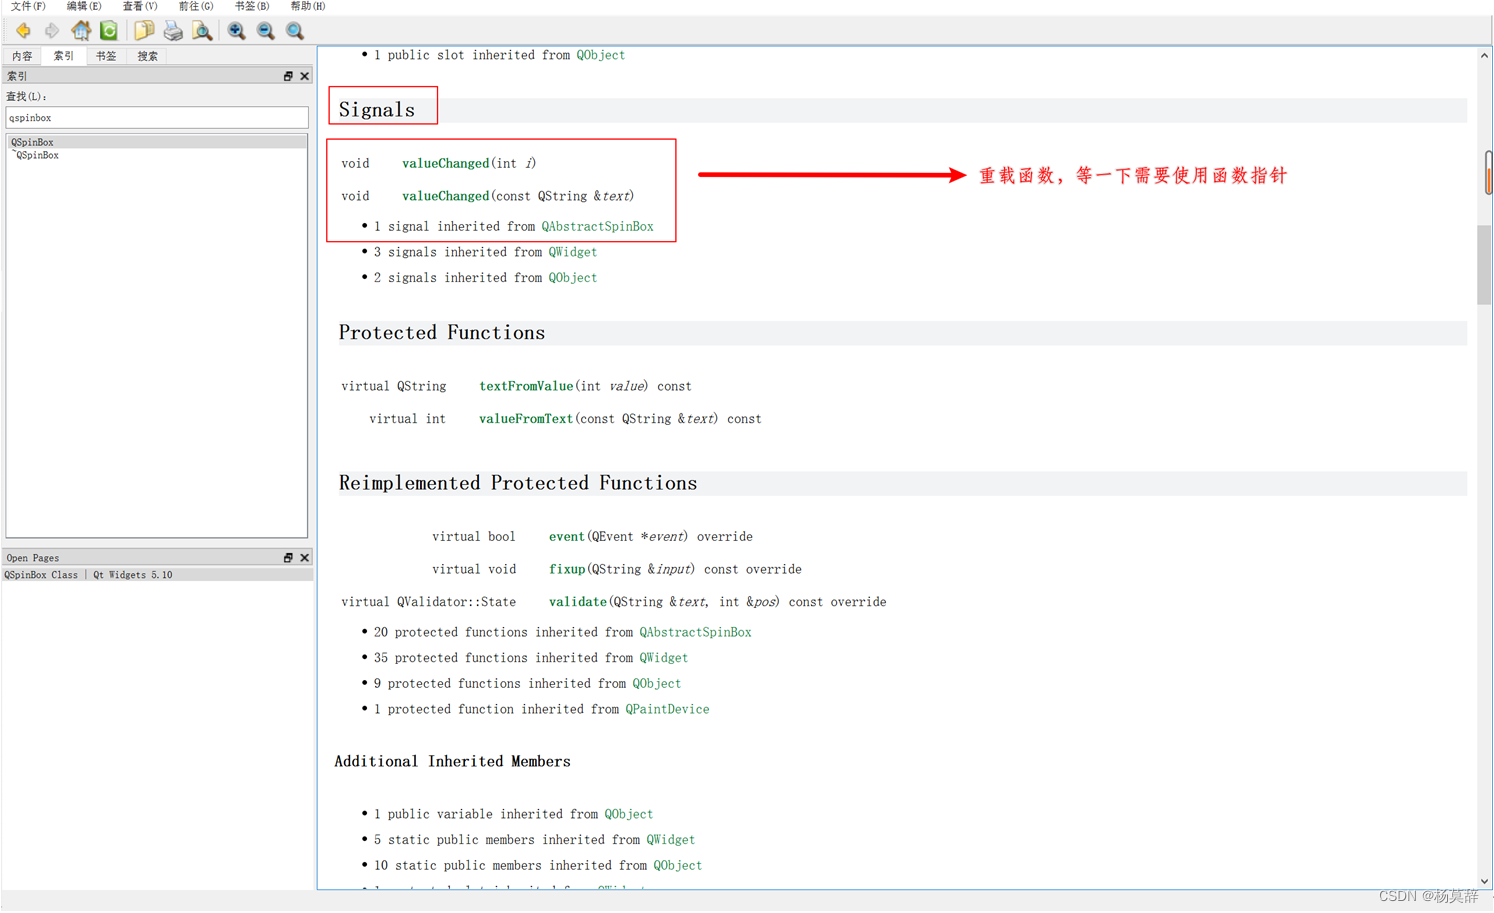Image resolution: width=1494 pixels, height=913 pixels.
Task: Close the 索引 index panel
Action: (x=304, y=76)
